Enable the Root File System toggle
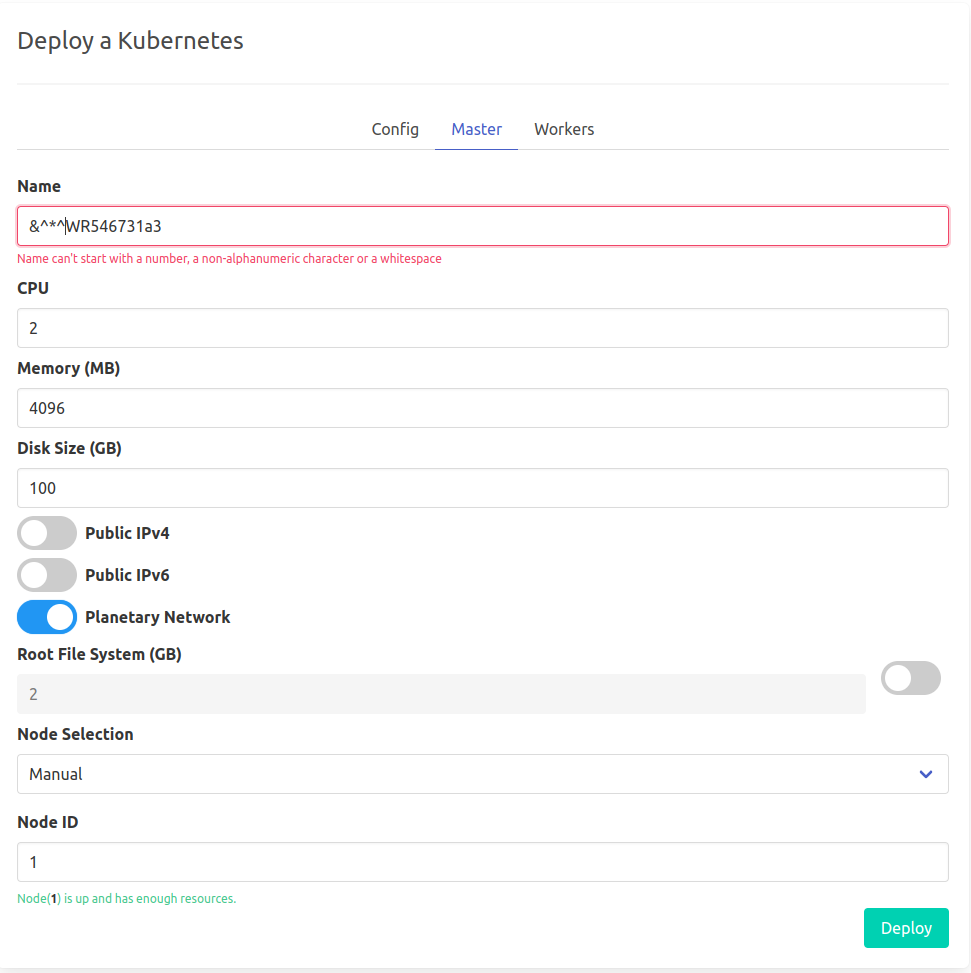Viewport: 971px width, 973px height. pos(910,678)
